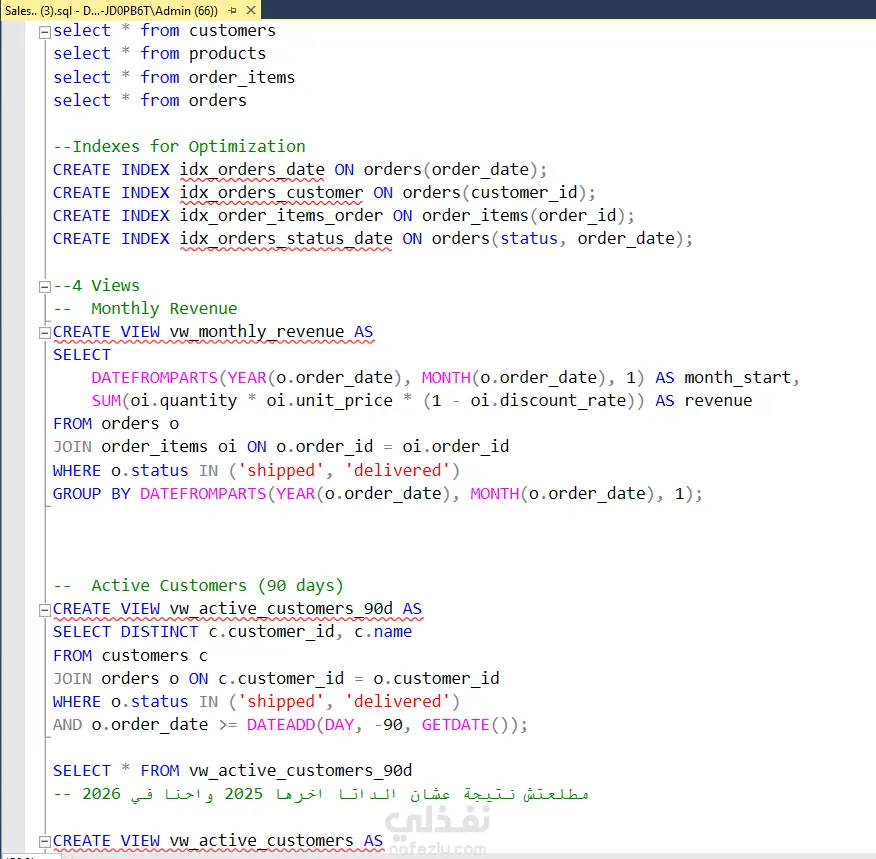Image resolution: width=876 pixels, height=859 pixels.
Task: Click vw_active_customers_90d in CREATE VIEW line
Action: (281, 609)
